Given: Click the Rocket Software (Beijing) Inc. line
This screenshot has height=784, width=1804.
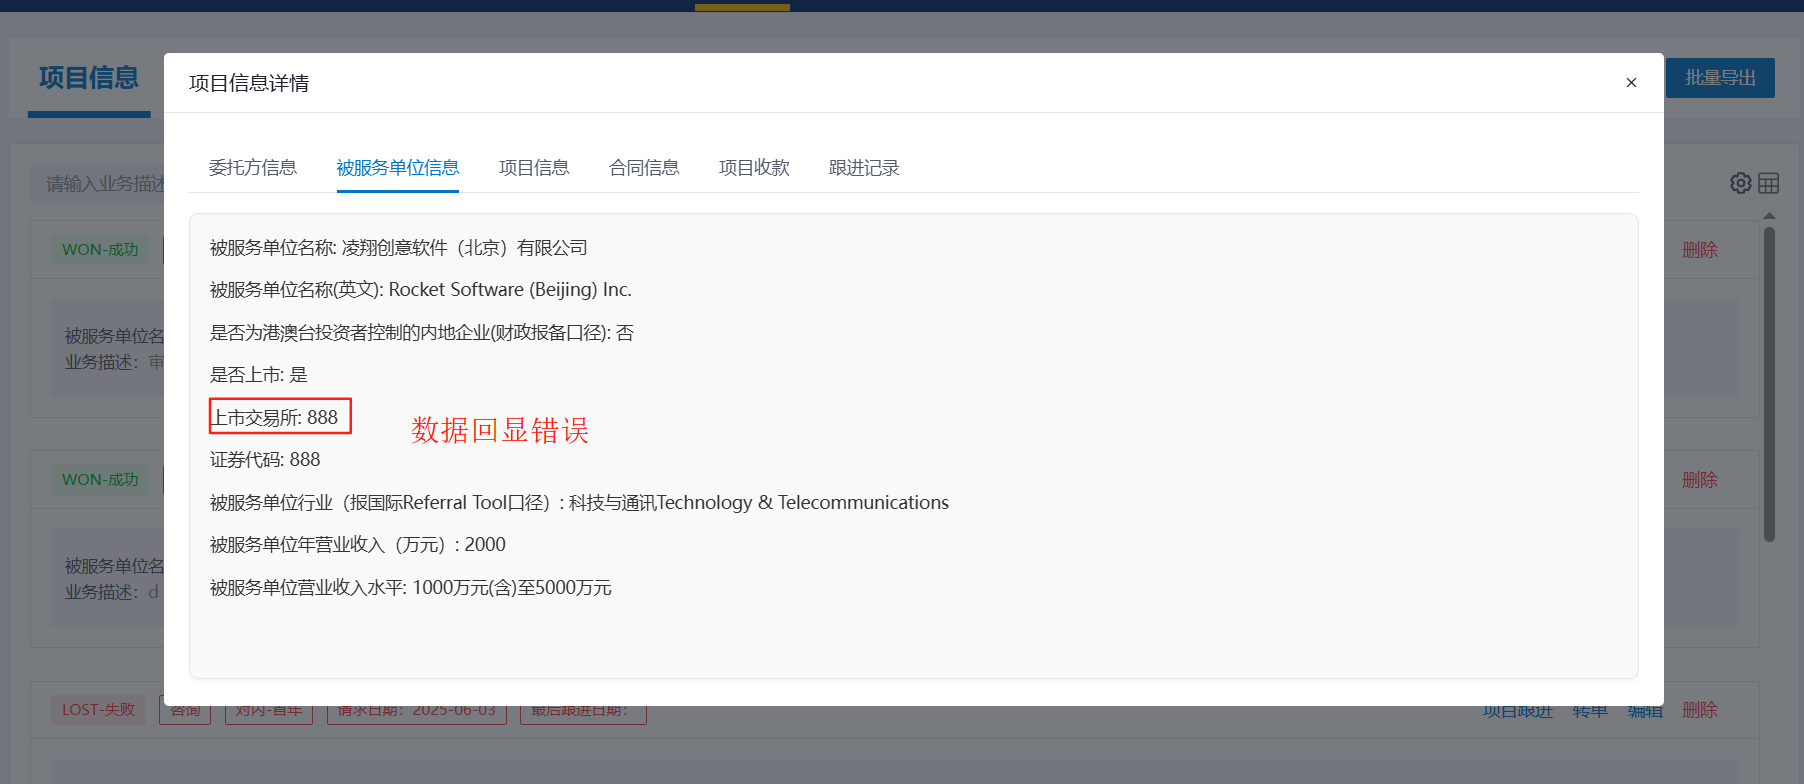Looking at the screenshot, I should click(x=421, y=290).
